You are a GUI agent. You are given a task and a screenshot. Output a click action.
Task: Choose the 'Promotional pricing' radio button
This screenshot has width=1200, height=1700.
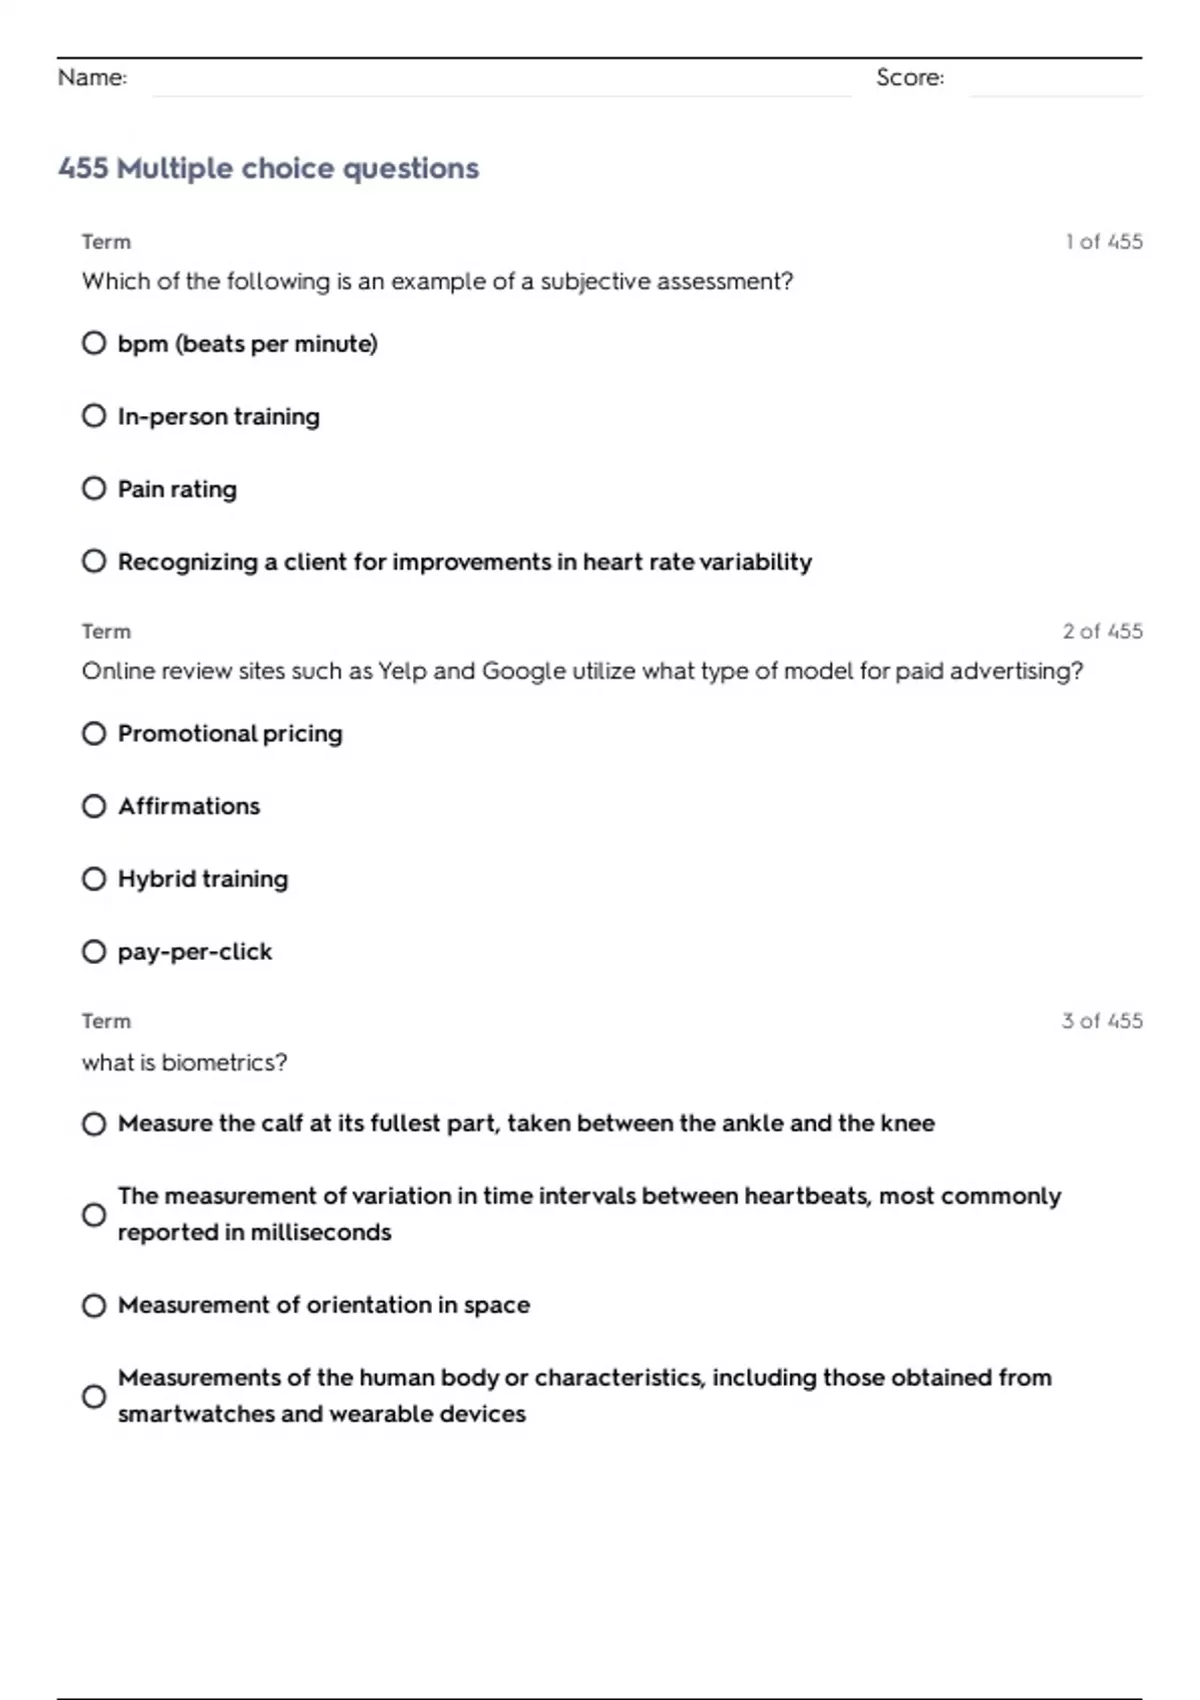tap(94, 733)
